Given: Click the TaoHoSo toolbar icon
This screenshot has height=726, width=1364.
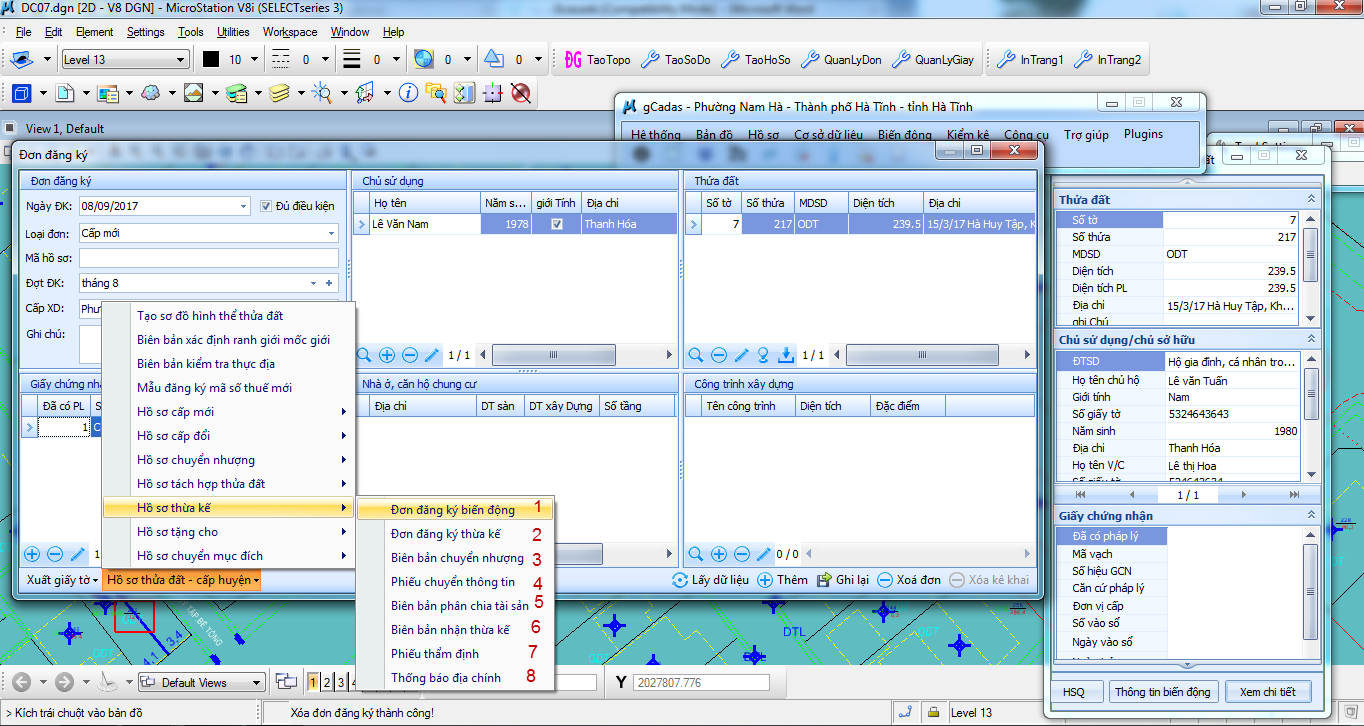Looking at the screenshot, I should [730, 60].
